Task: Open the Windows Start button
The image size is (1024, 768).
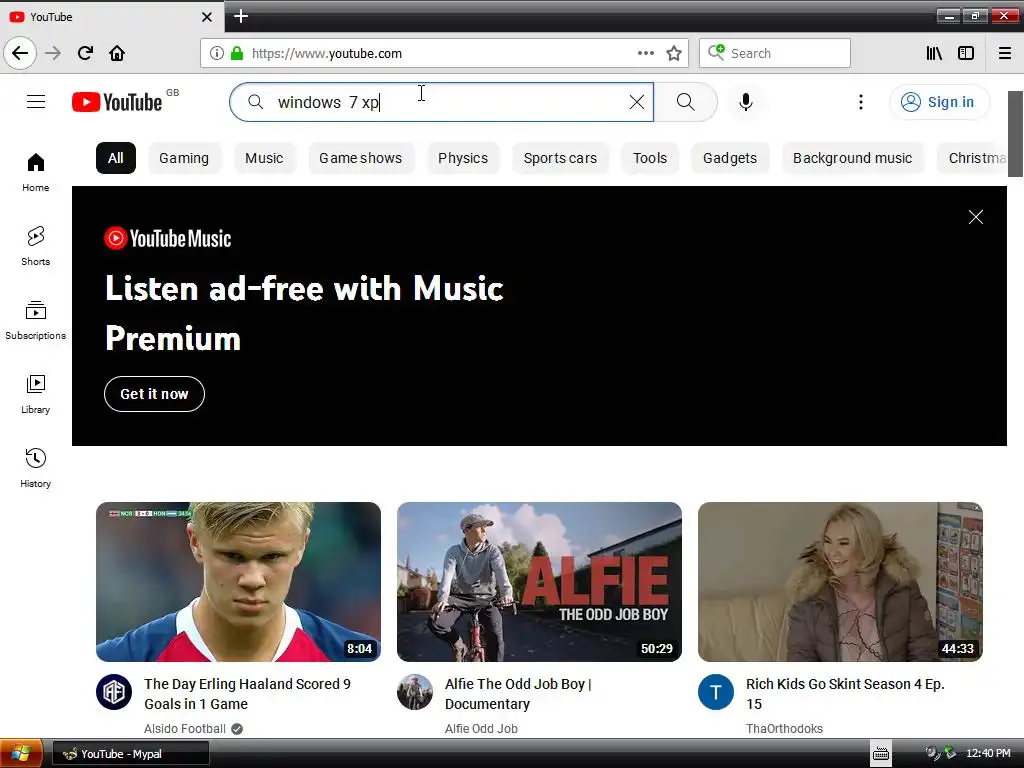Action: (21, 753)
